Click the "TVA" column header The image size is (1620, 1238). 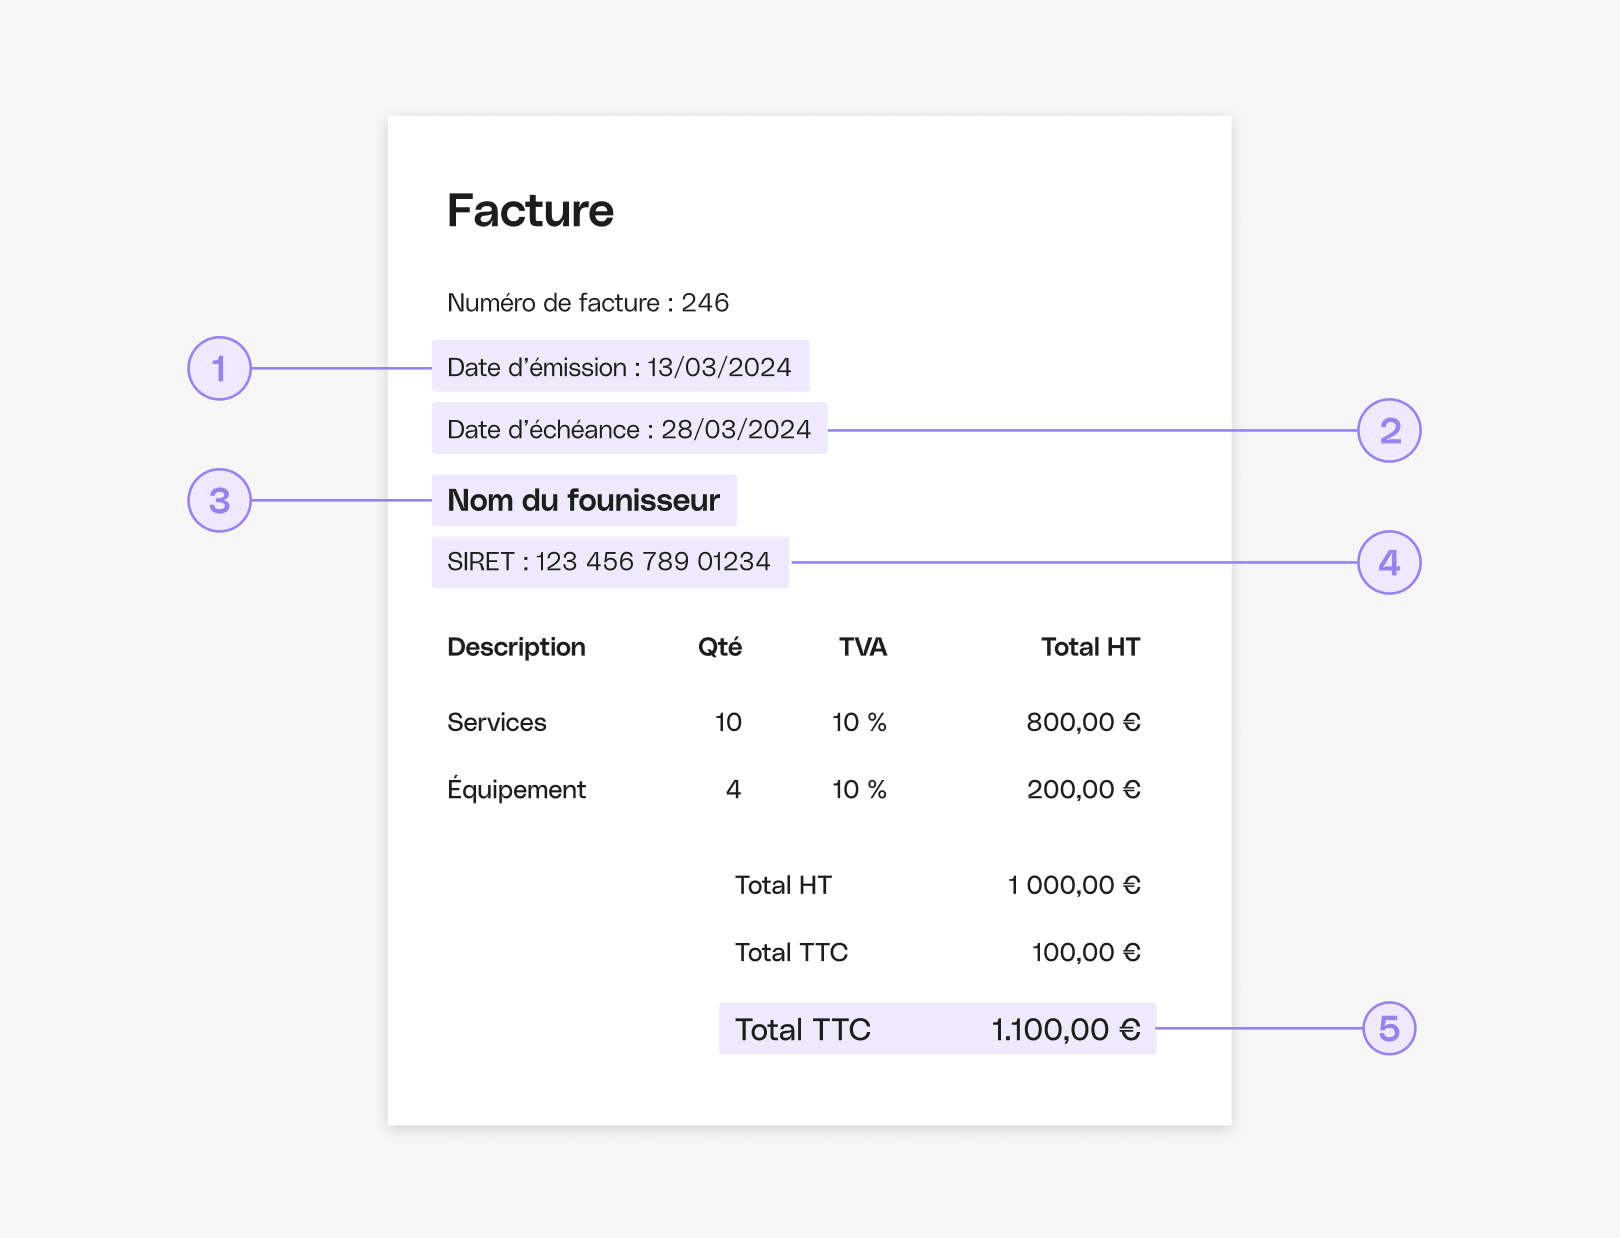click(x=863, y=647)
